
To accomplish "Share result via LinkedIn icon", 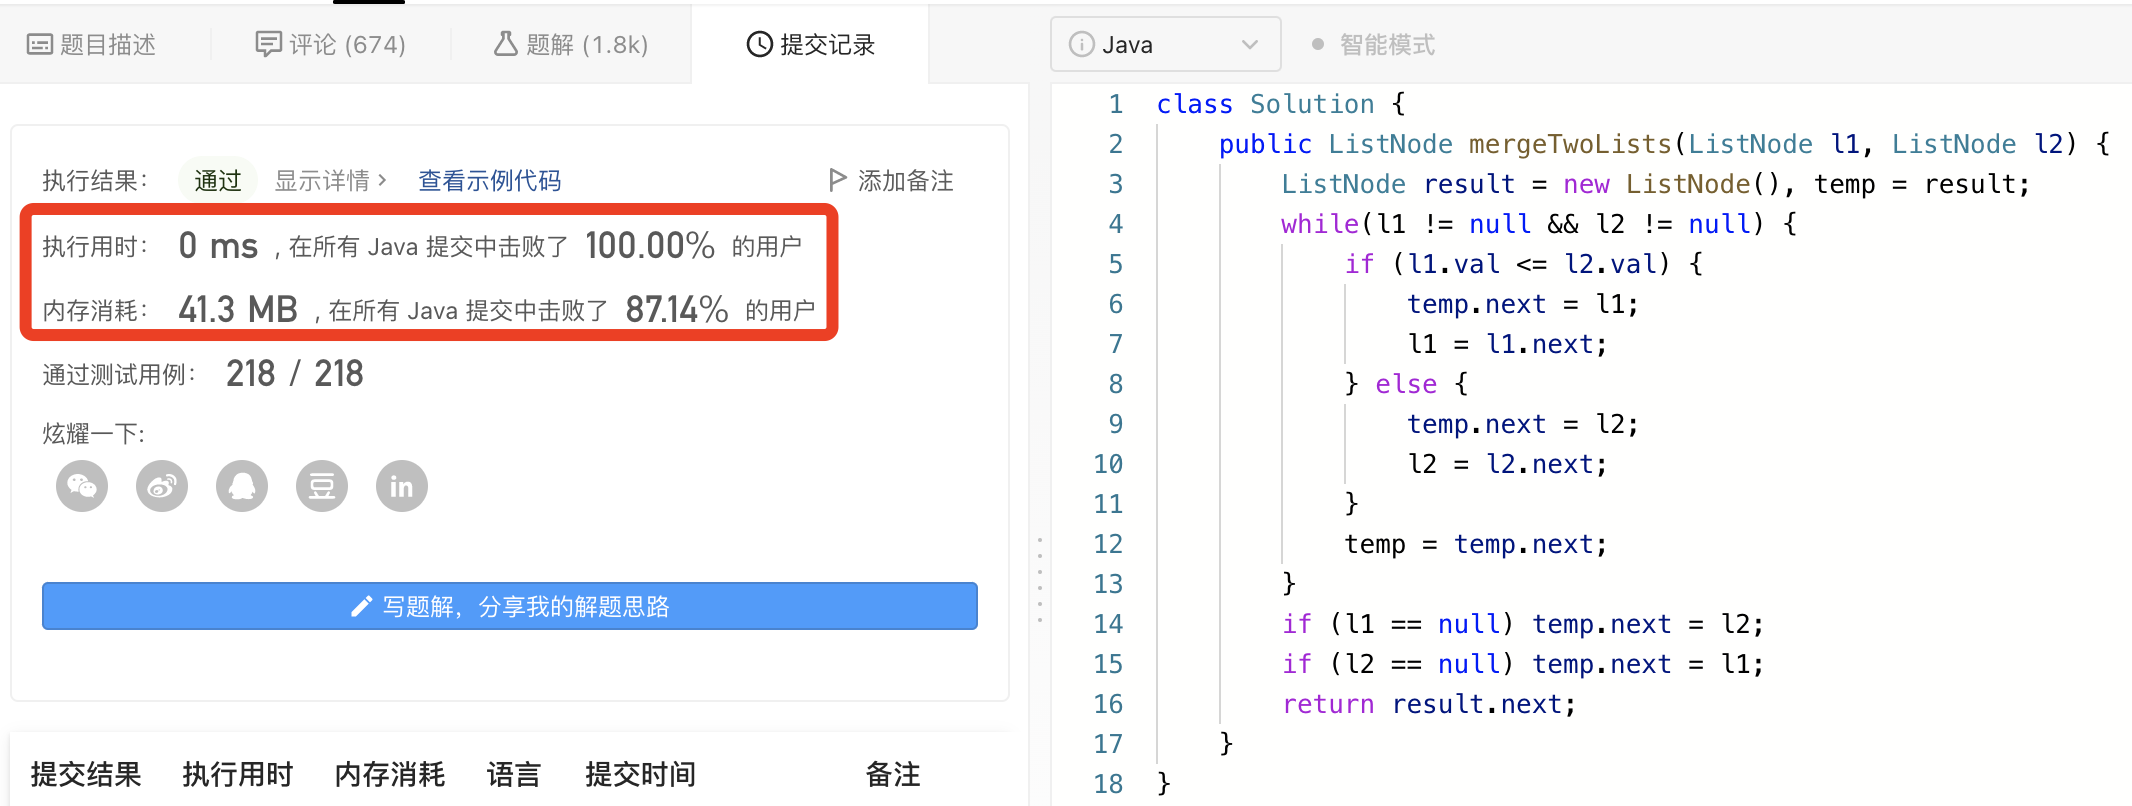I will pos(402,486).
